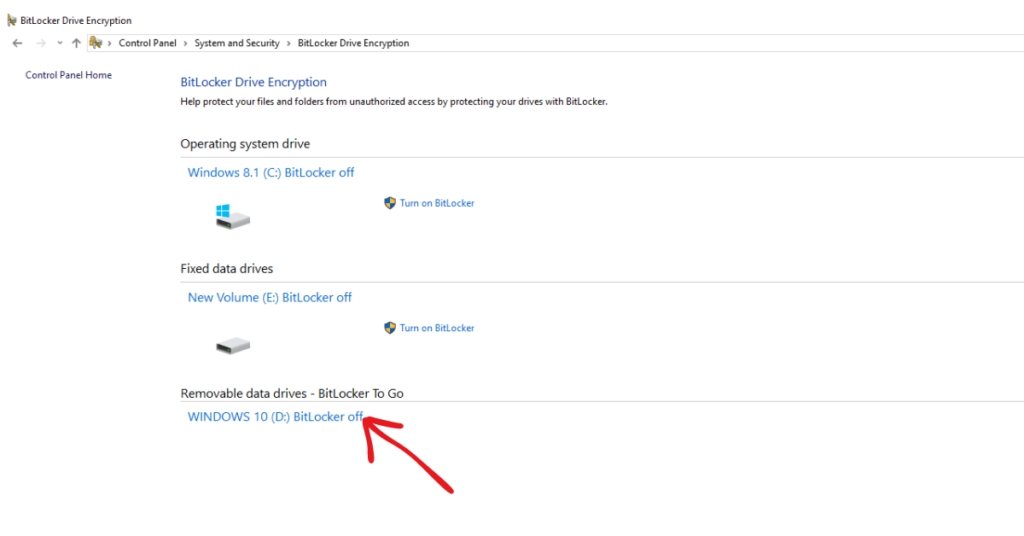
Task: Expand chevron after Control Panel breadcrumb
Action: (x=185, y=43)
